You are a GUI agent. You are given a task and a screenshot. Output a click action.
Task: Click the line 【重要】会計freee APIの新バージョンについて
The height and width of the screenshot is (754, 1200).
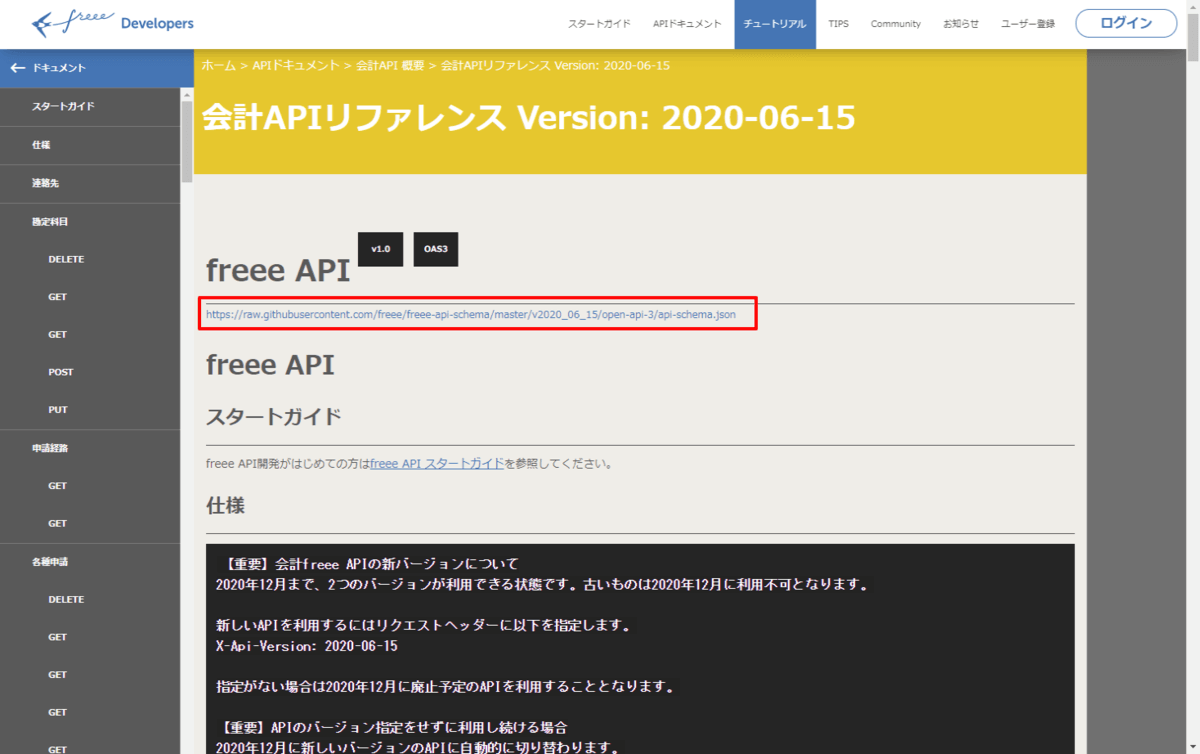[x=367, y=564]
